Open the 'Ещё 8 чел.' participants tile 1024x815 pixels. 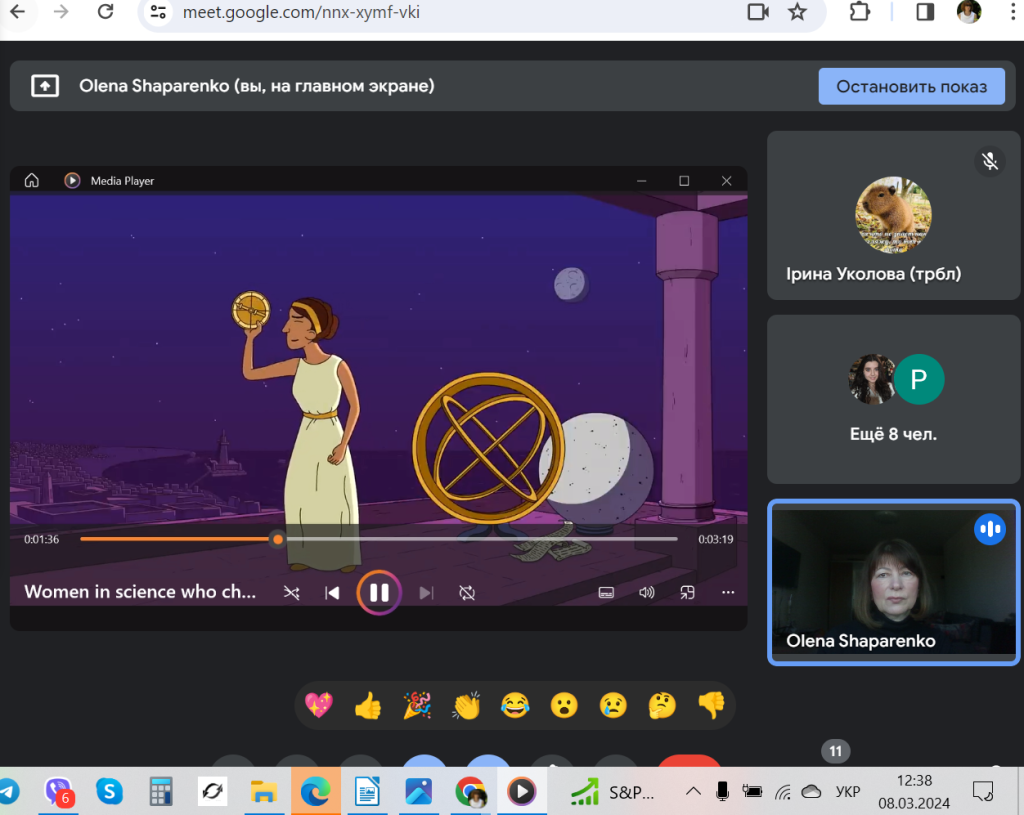pos(893,399)
